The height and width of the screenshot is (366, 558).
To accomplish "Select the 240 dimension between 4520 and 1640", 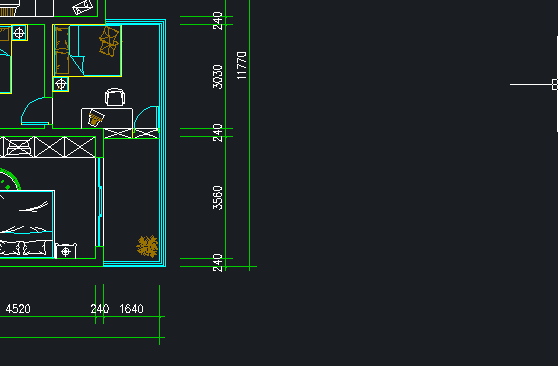I will click(x=100, y=309).
